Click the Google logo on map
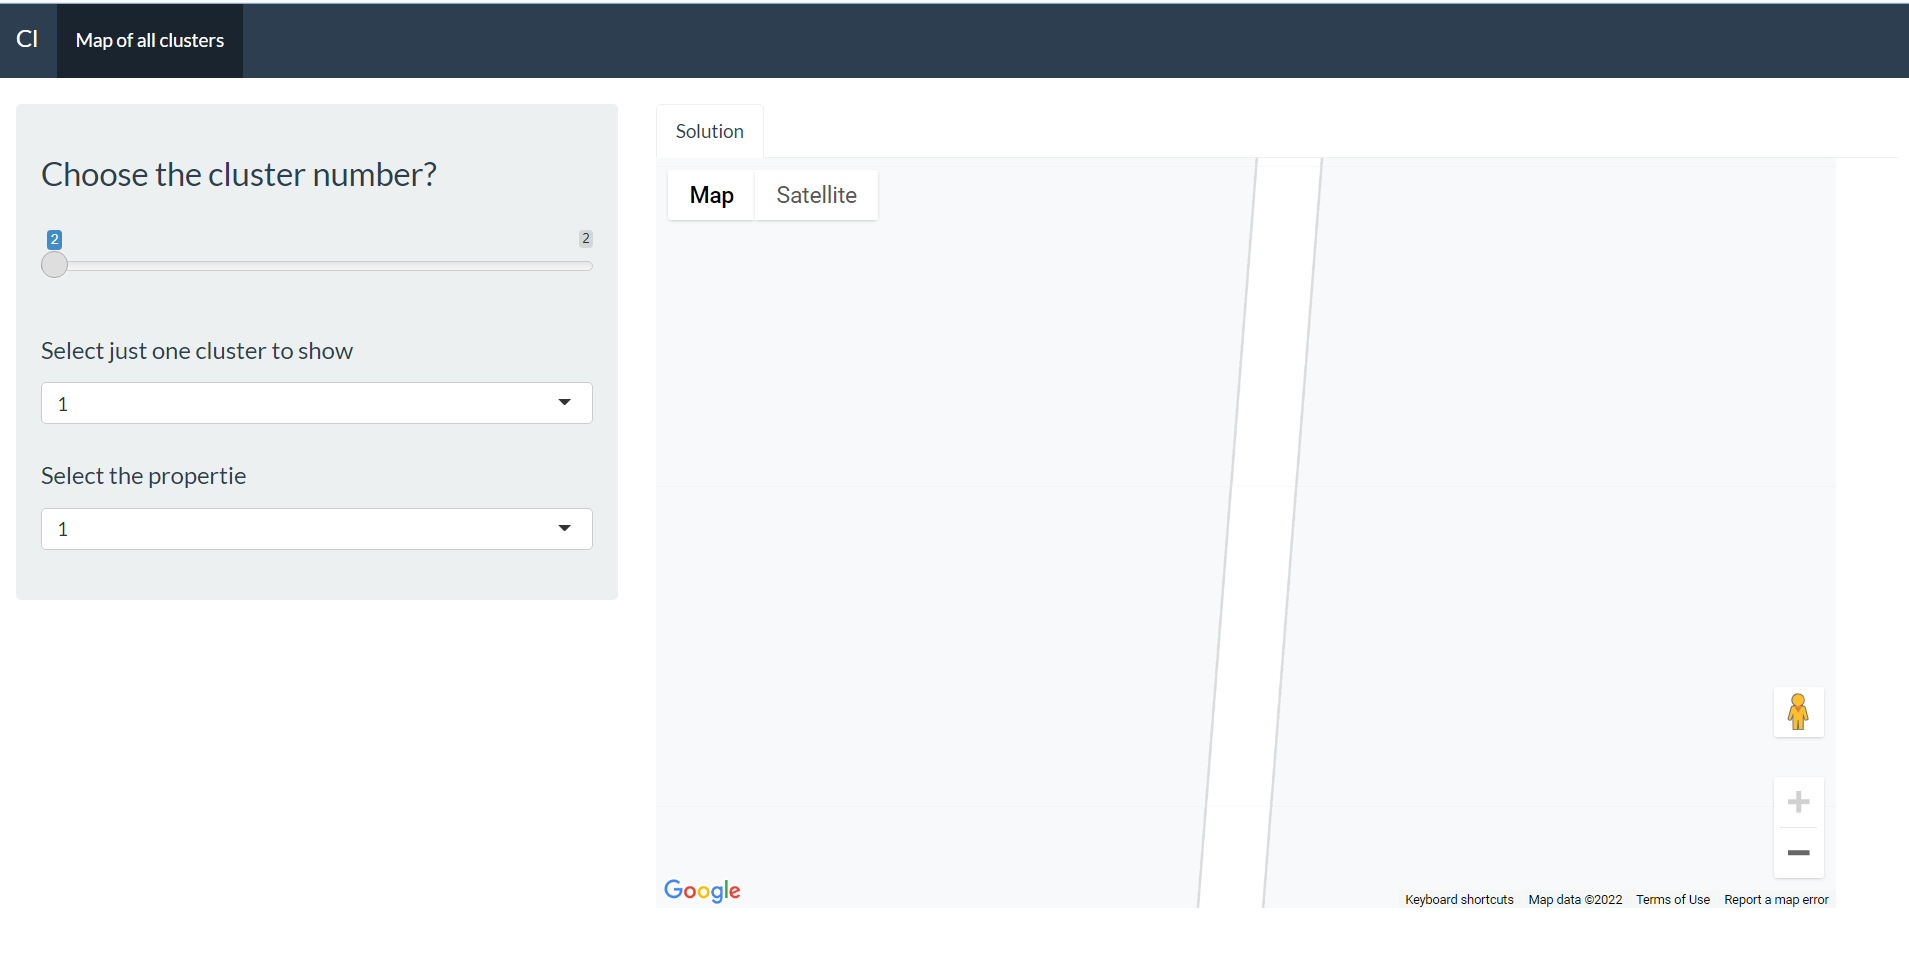This screenshot has width=1909, height=973. (702, 890)
